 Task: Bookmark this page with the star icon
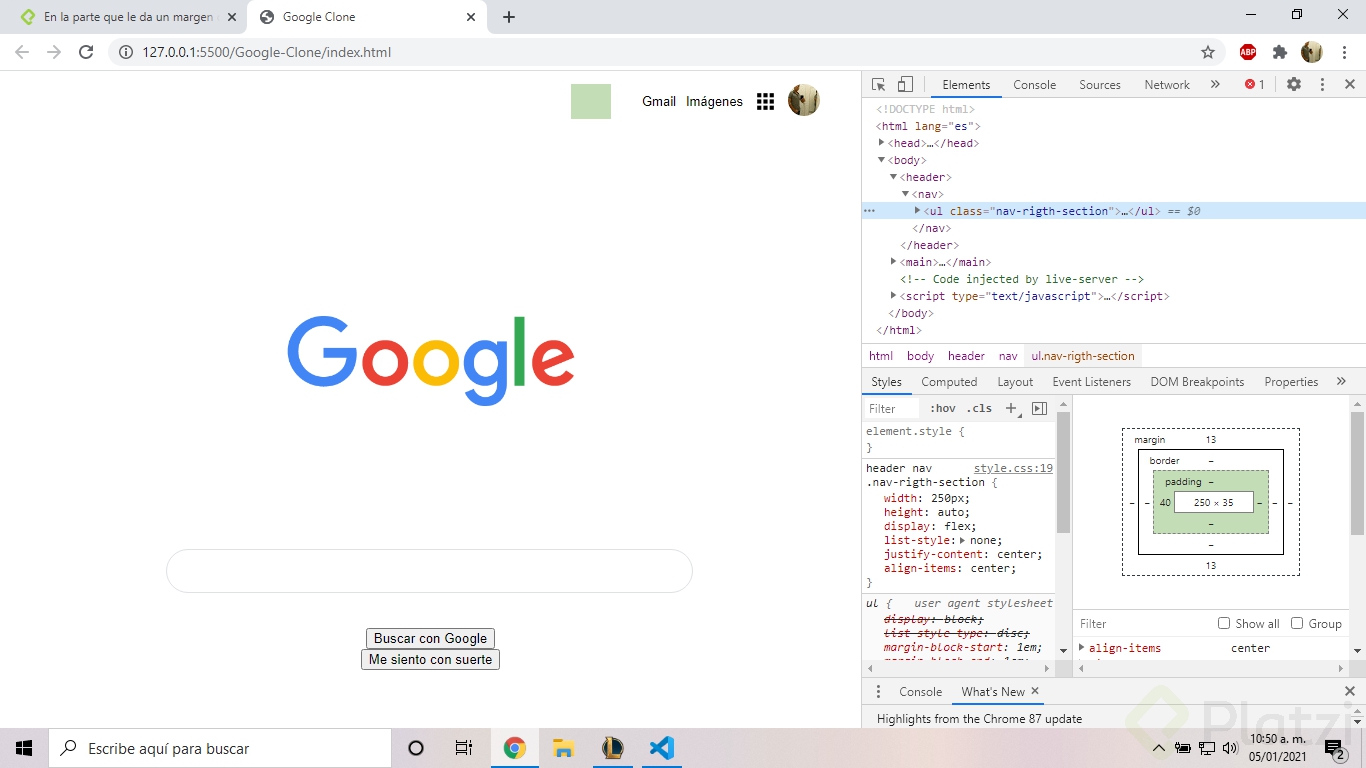point(1207,52)
